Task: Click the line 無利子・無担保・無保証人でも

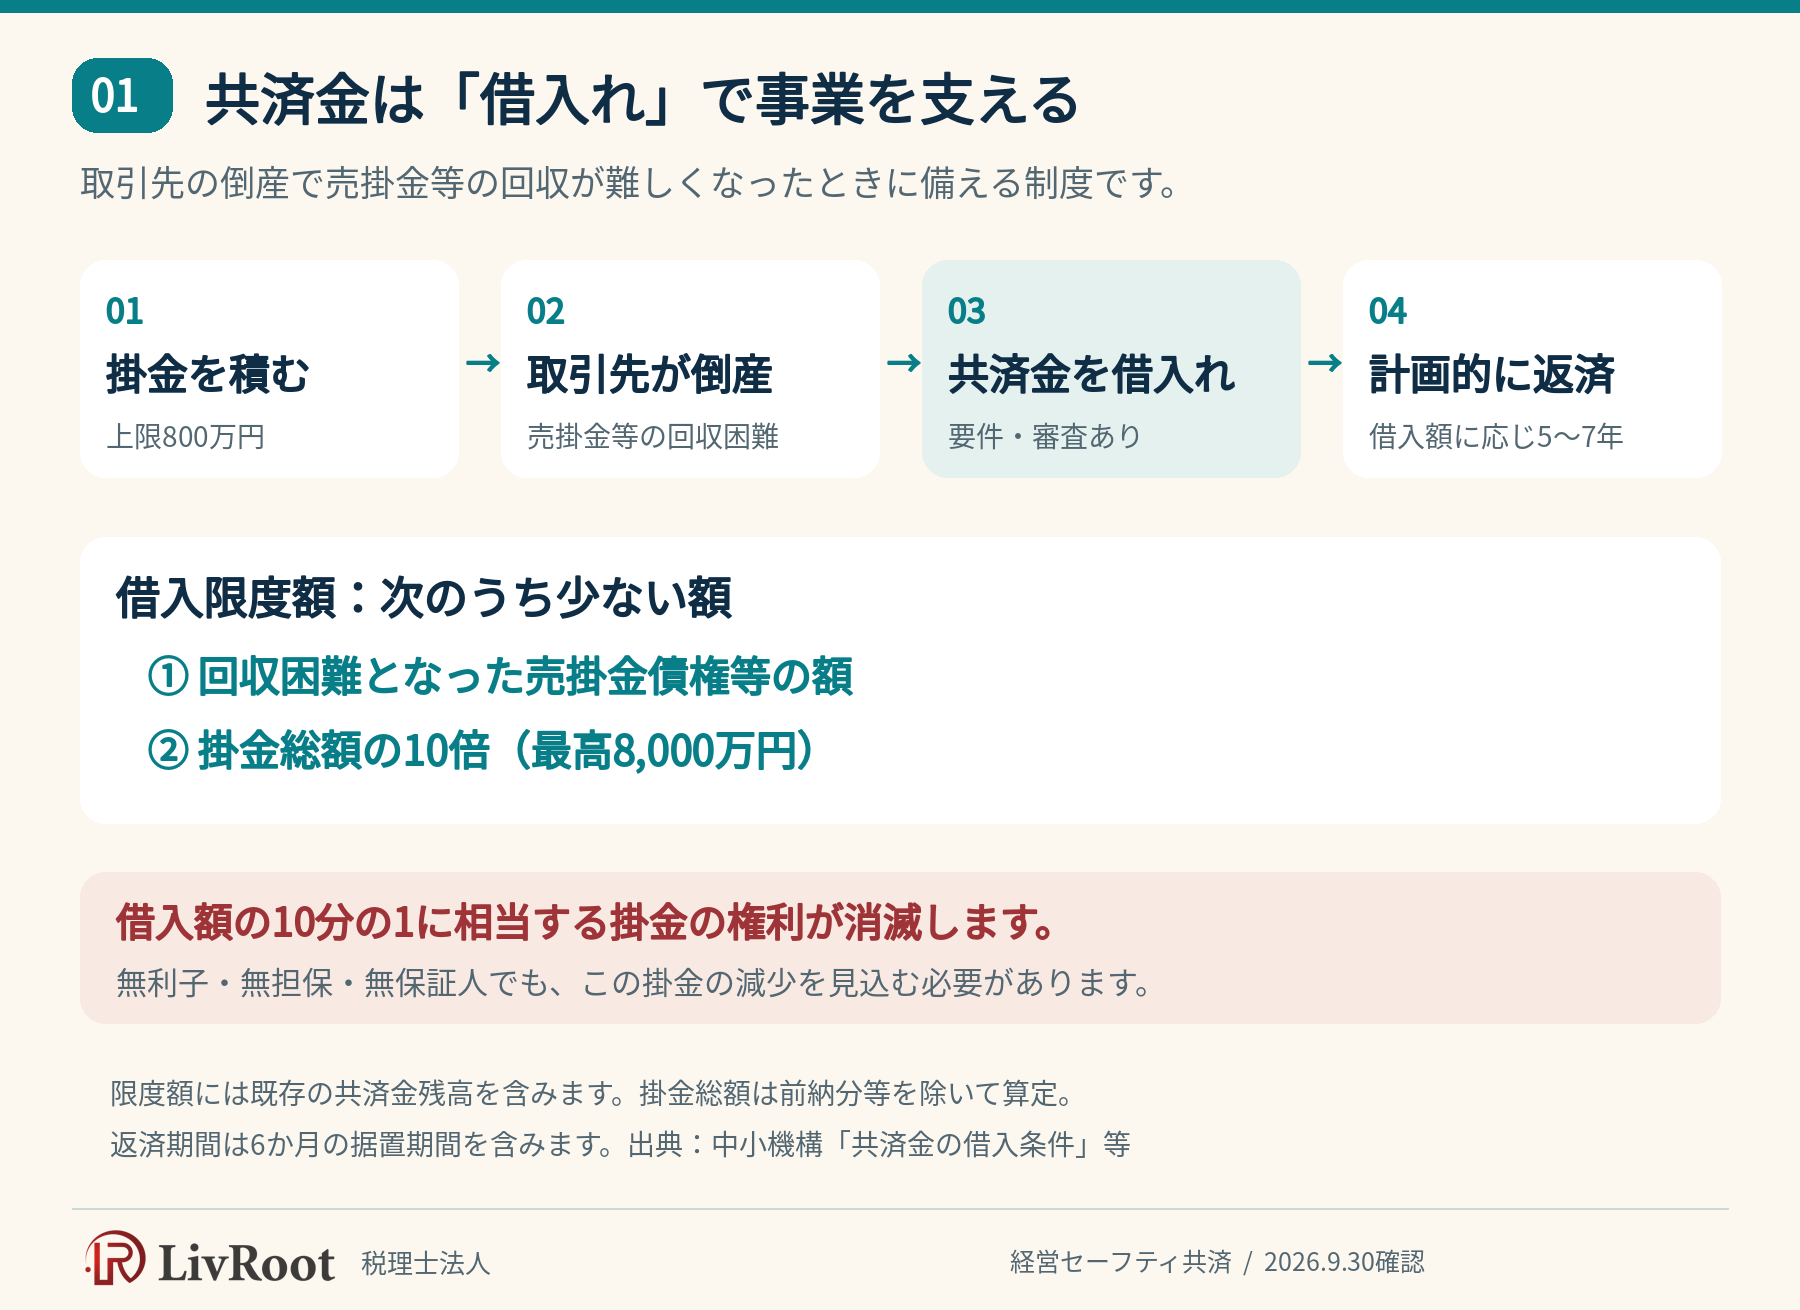Action: pyautogui.click(x=636, y=983)
